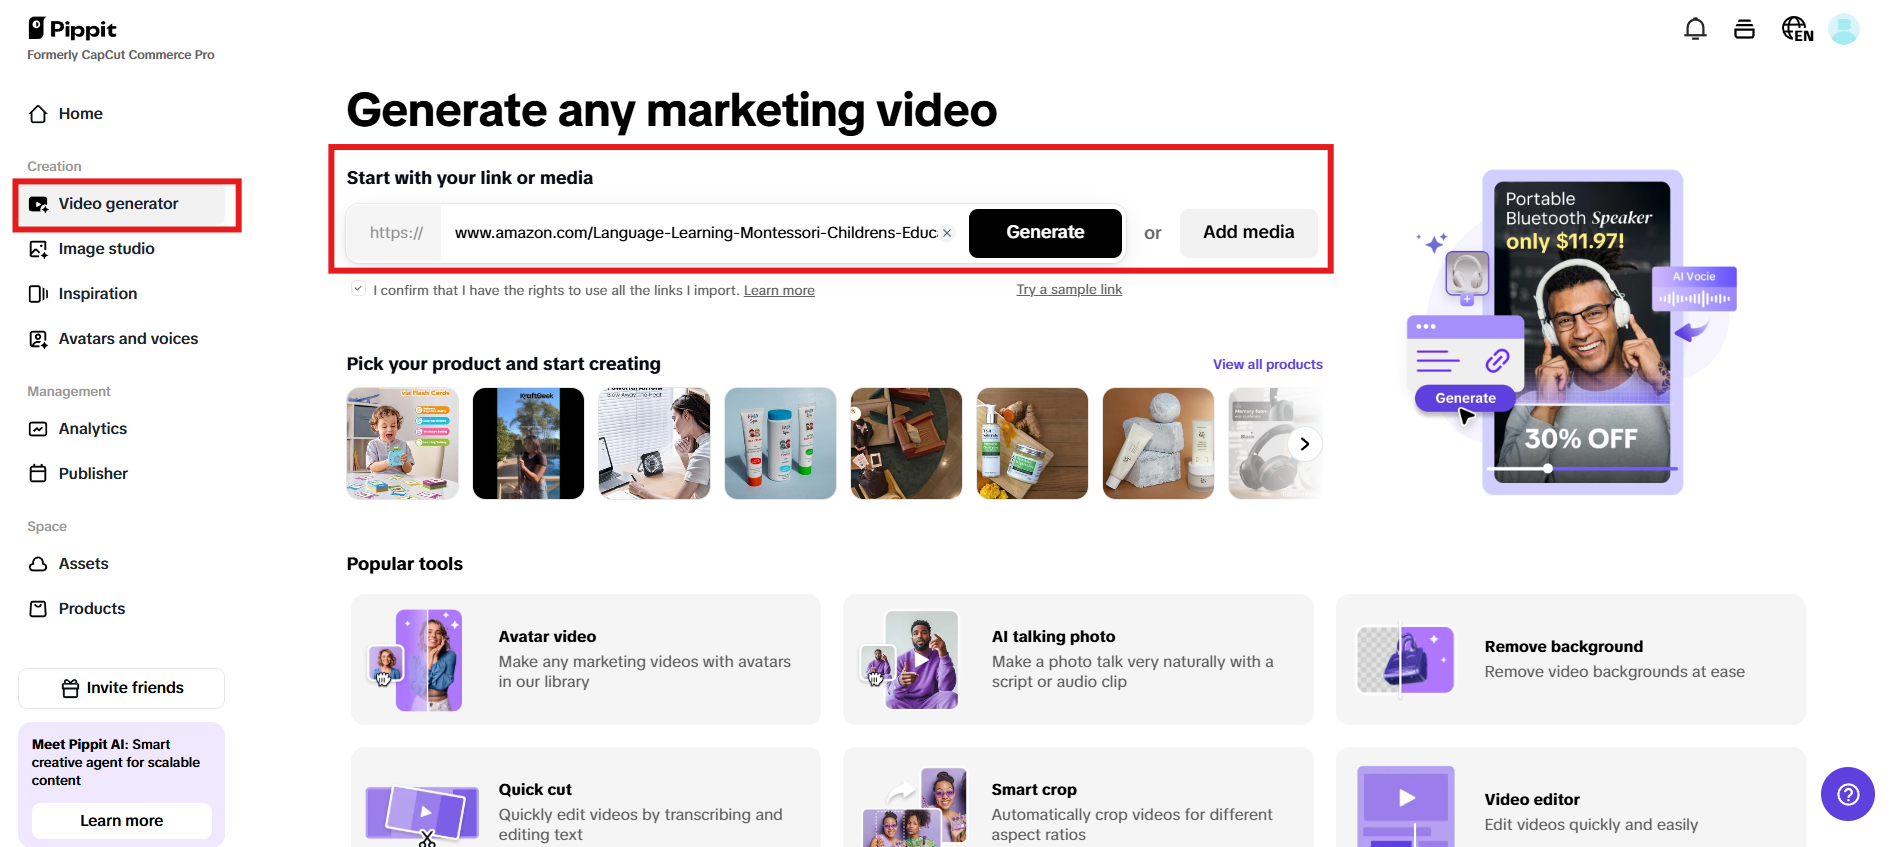
Task: Click the Assets cloud icon
Action: pyautogui.click(x=38, y=564)
